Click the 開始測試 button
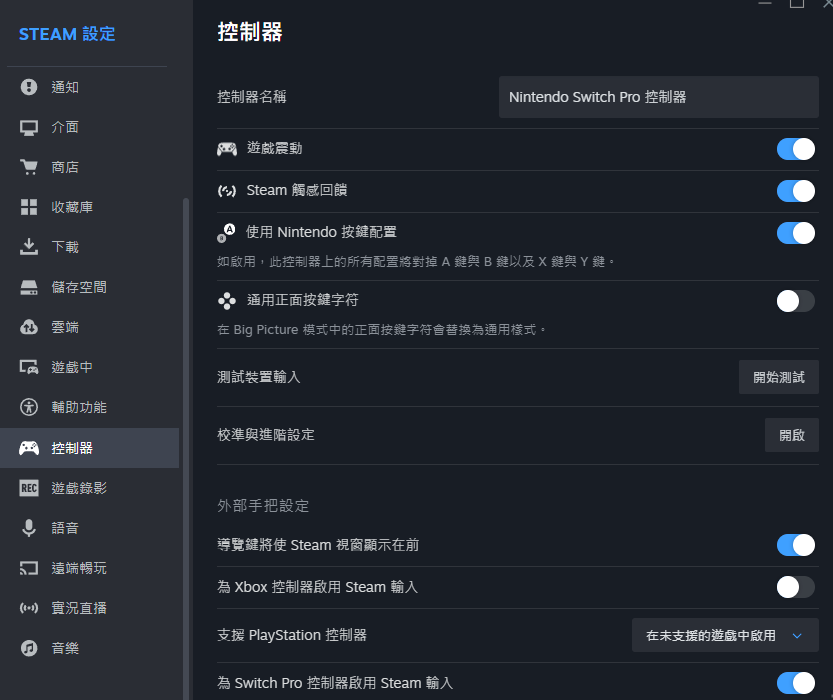833x700 pixels. (778, 377)
